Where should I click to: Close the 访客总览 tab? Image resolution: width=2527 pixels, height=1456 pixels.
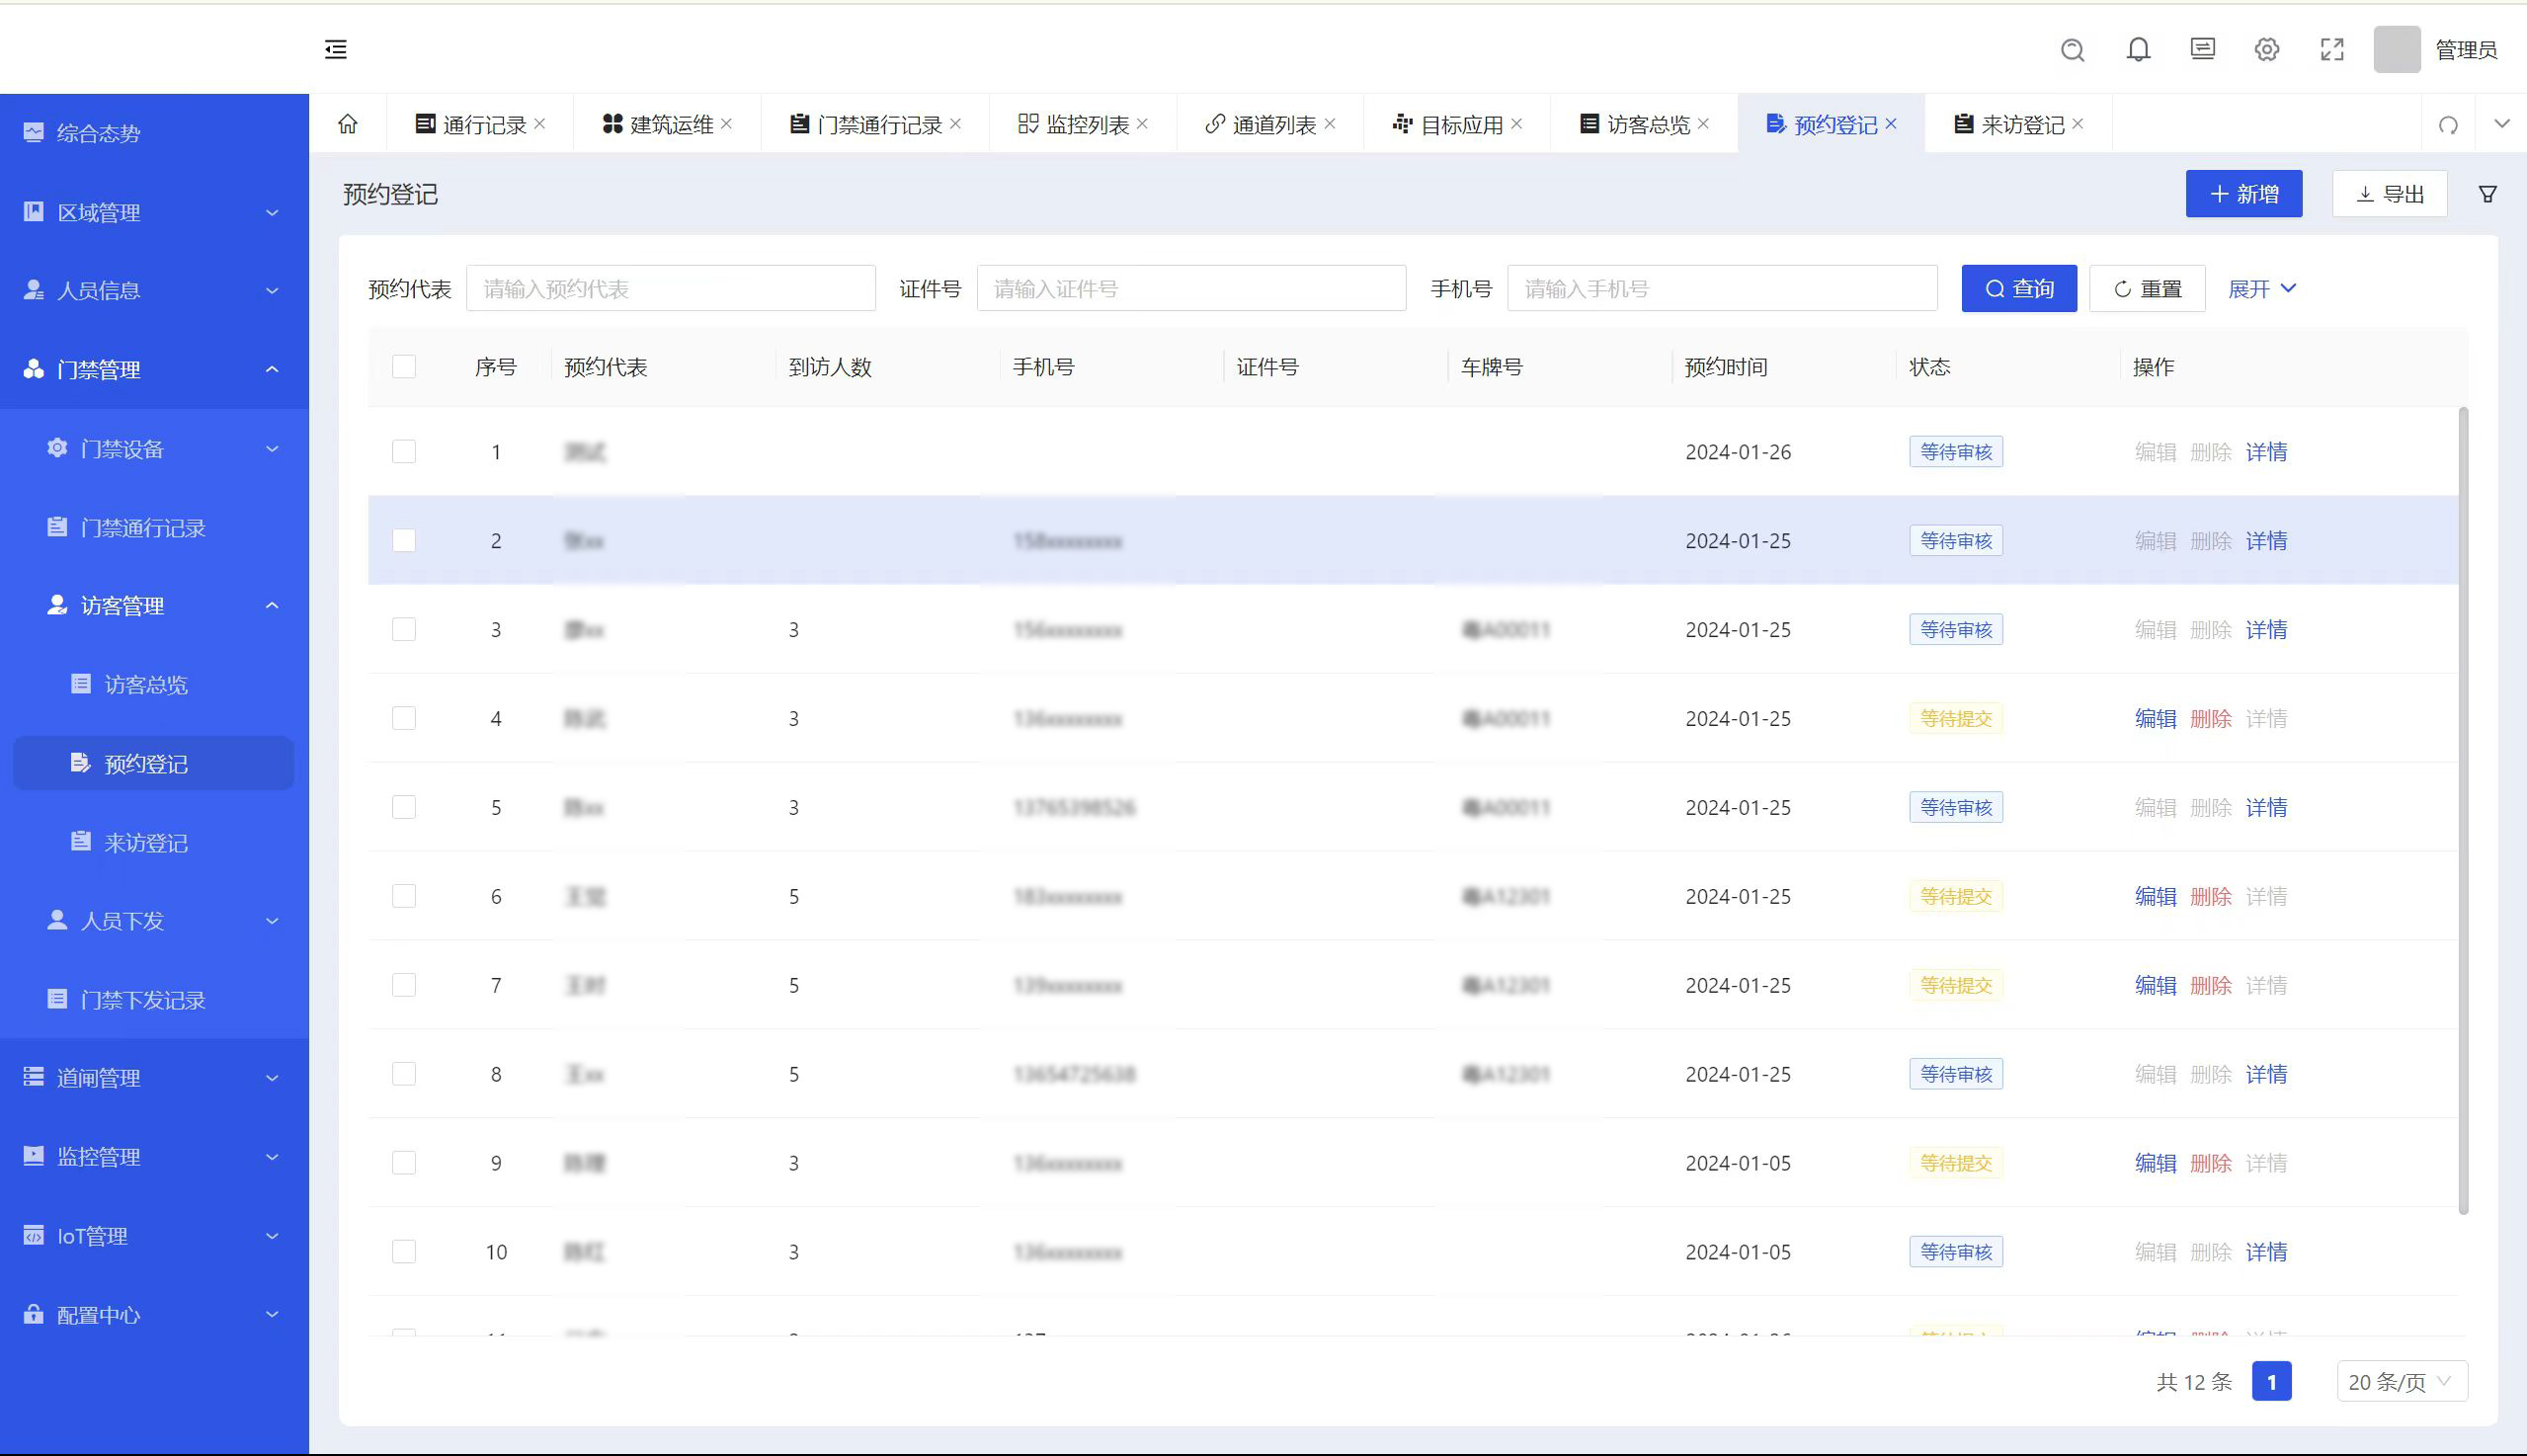click(1704, 123)
